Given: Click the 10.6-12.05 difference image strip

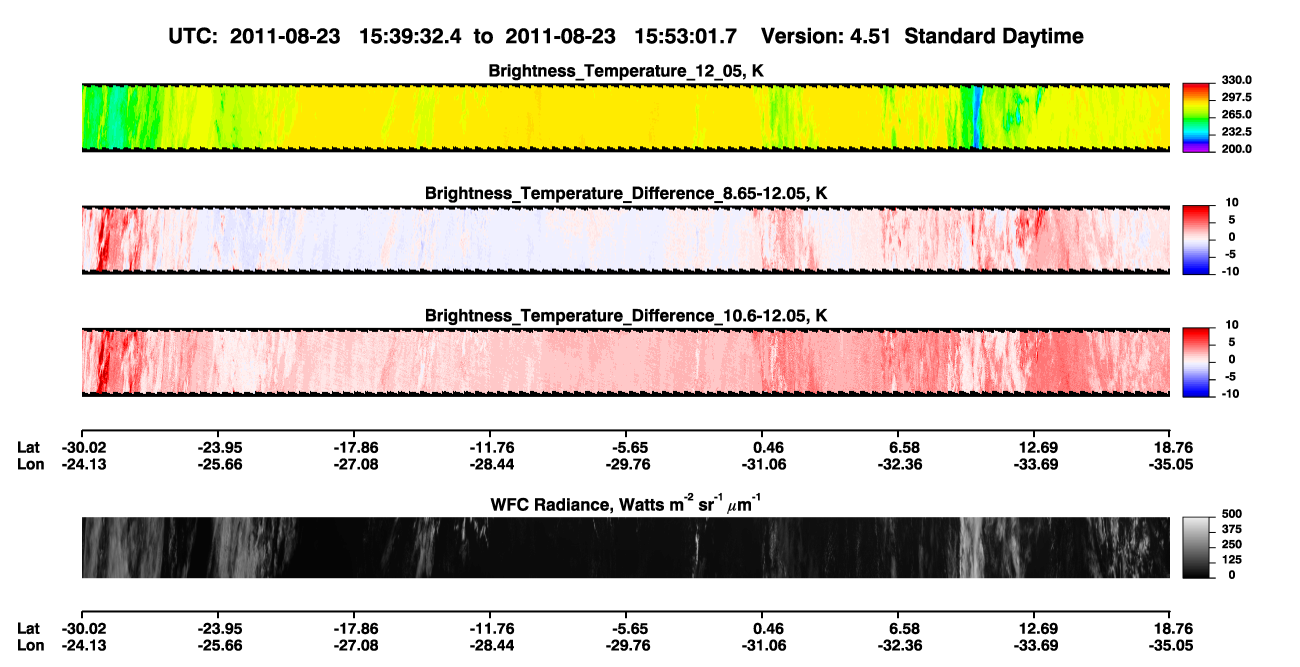Looking at the screenshot, I should (x=626, y=362).
